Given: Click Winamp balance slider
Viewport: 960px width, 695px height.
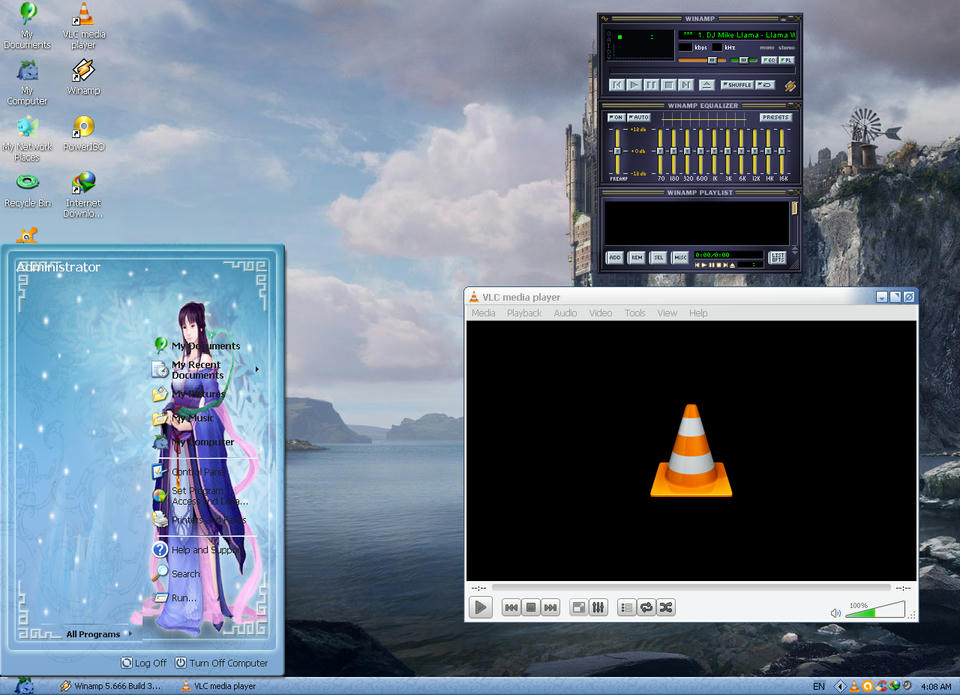Looking at the screenshot, I should [743, 60].
